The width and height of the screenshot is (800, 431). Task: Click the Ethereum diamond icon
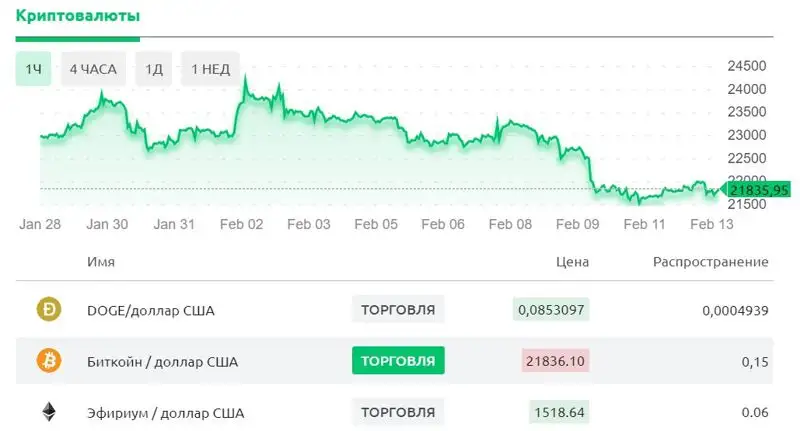[49, 412]
